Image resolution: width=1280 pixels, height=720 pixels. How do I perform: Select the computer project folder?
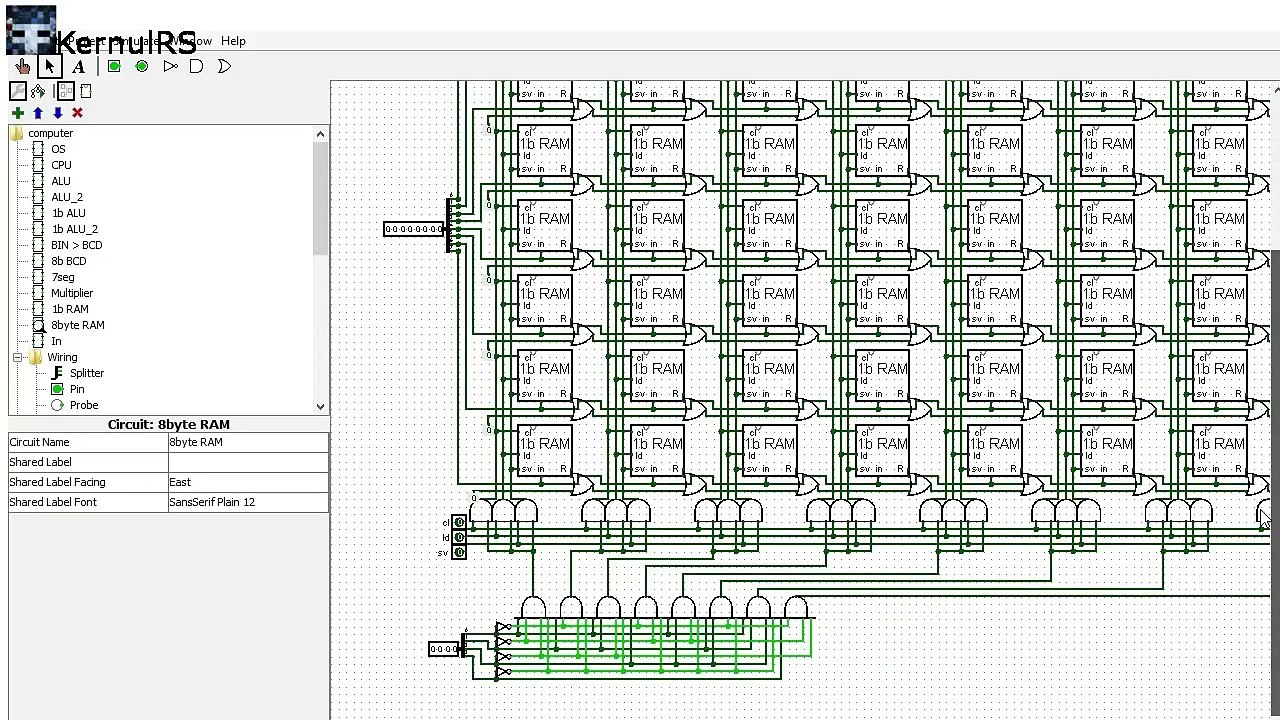(x=50, y=133)
